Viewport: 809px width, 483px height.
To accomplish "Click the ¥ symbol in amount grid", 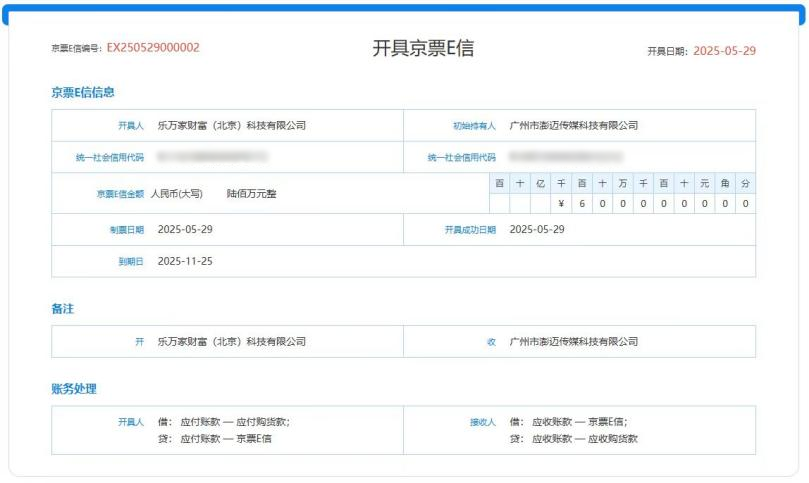I will [x=561, y=203].
